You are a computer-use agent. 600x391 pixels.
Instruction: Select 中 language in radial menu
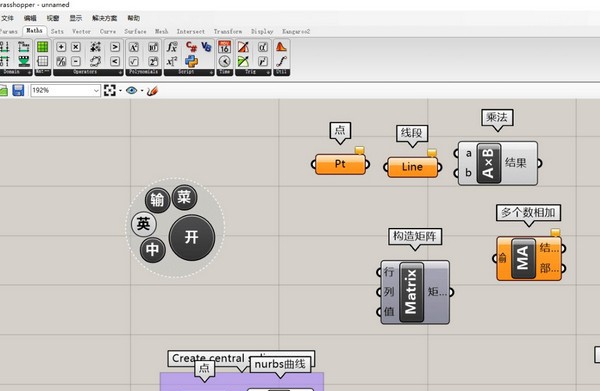(153, 250)
